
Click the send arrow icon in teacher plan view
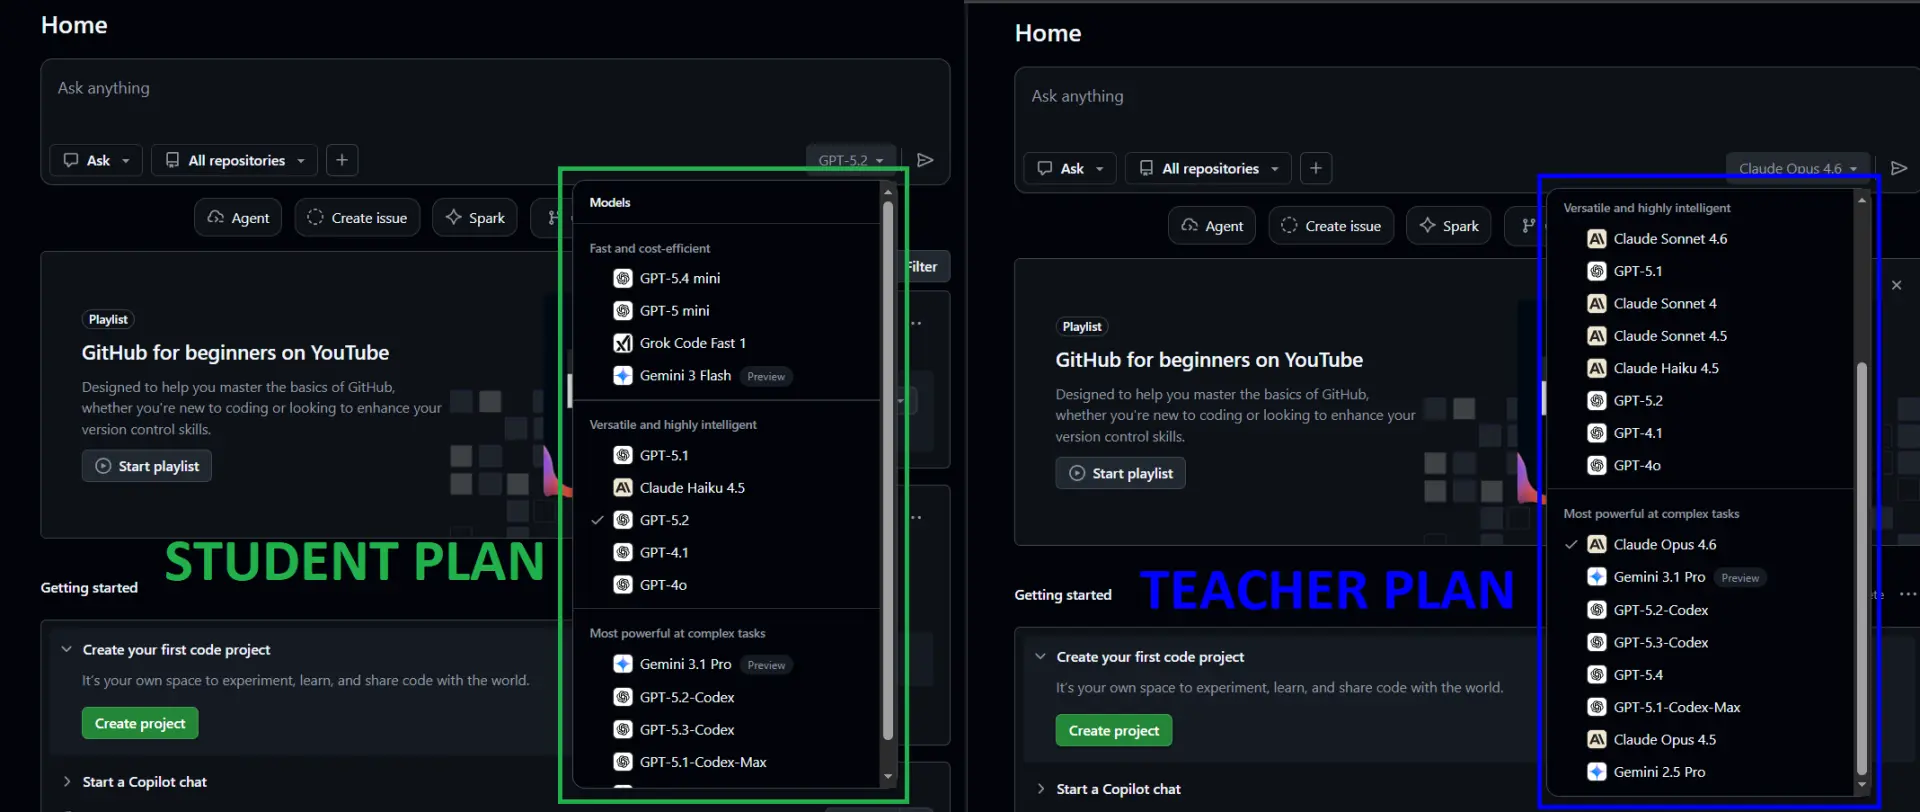[1899, 168]
